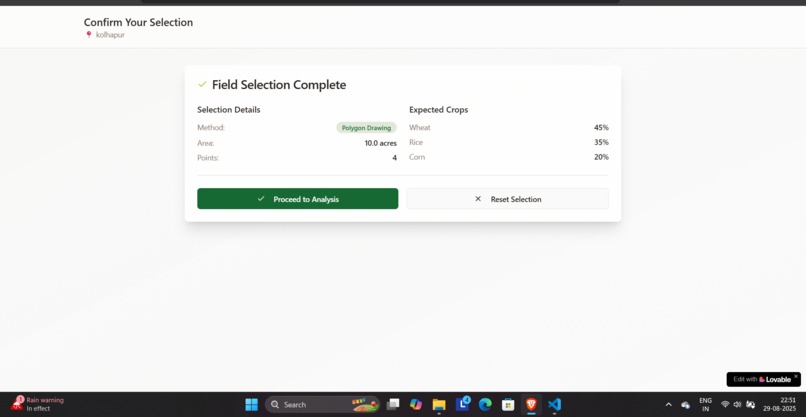Launch Copilot from the taskbar
This screenshot has width=806, height=417.
[416, 405]
